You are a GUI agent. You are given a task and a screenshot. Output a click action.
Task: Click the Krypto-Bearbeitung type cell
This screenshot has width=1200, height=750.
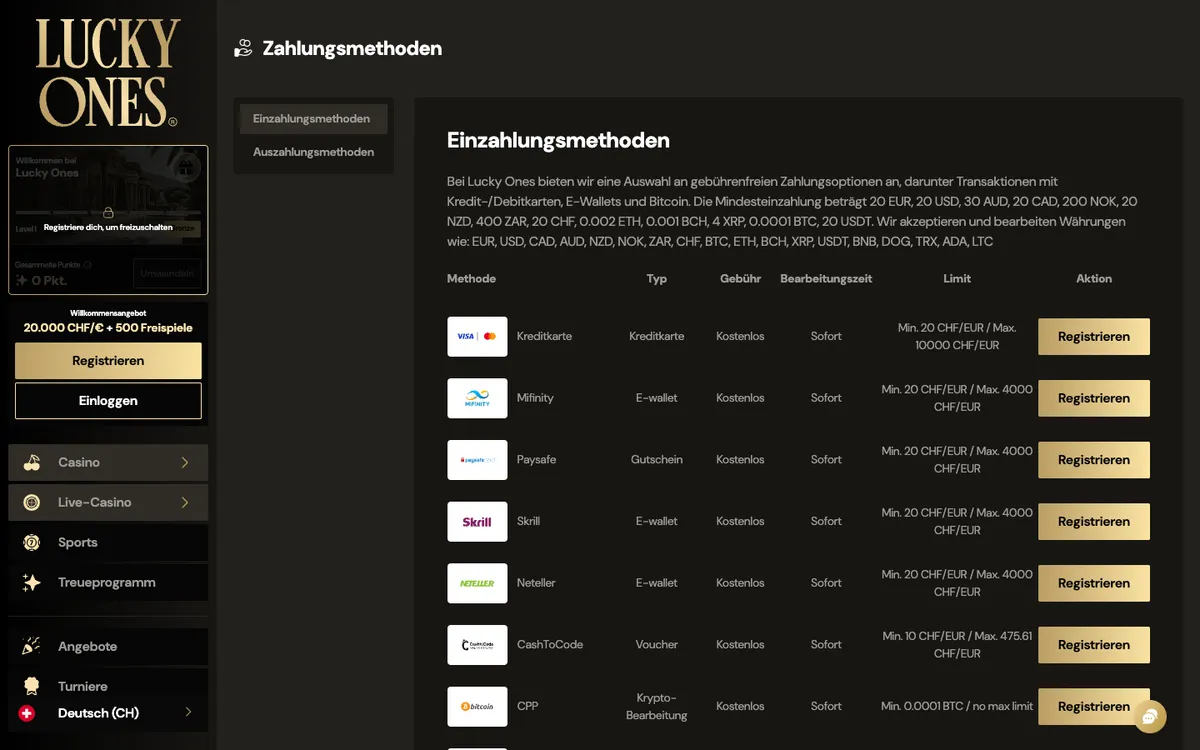point(657,706)
